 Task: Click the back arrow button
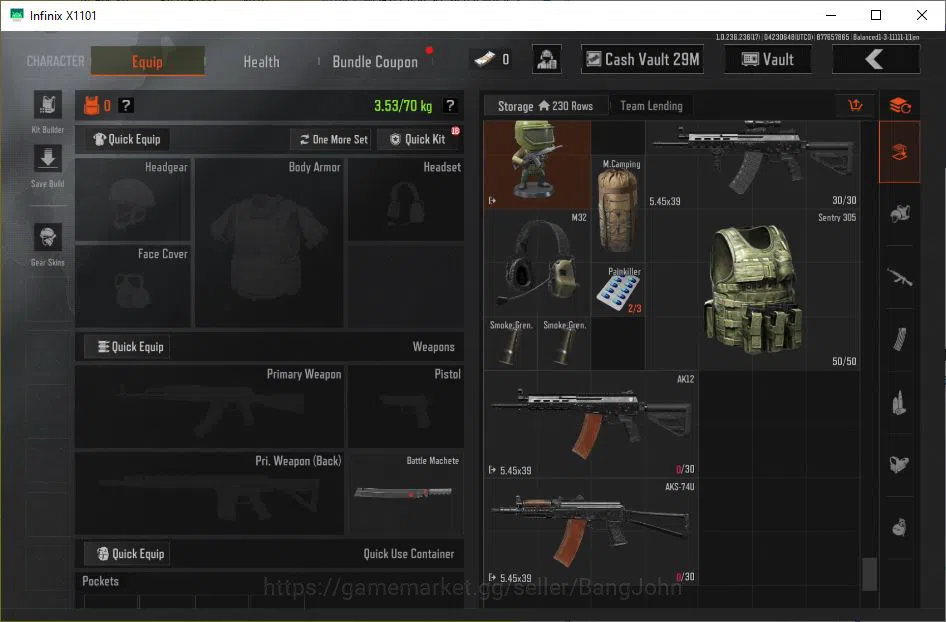point(875,59)
